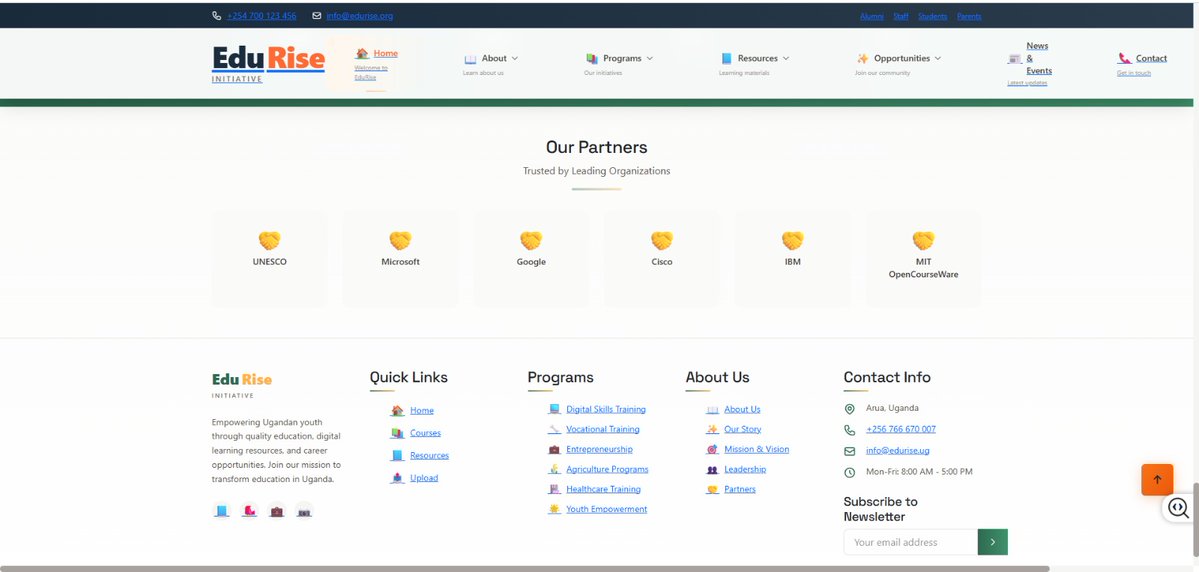The height and width of the screenshot is (572, 1199).
Task: Click the envelope icon in top bar
Action: [317, 15]
